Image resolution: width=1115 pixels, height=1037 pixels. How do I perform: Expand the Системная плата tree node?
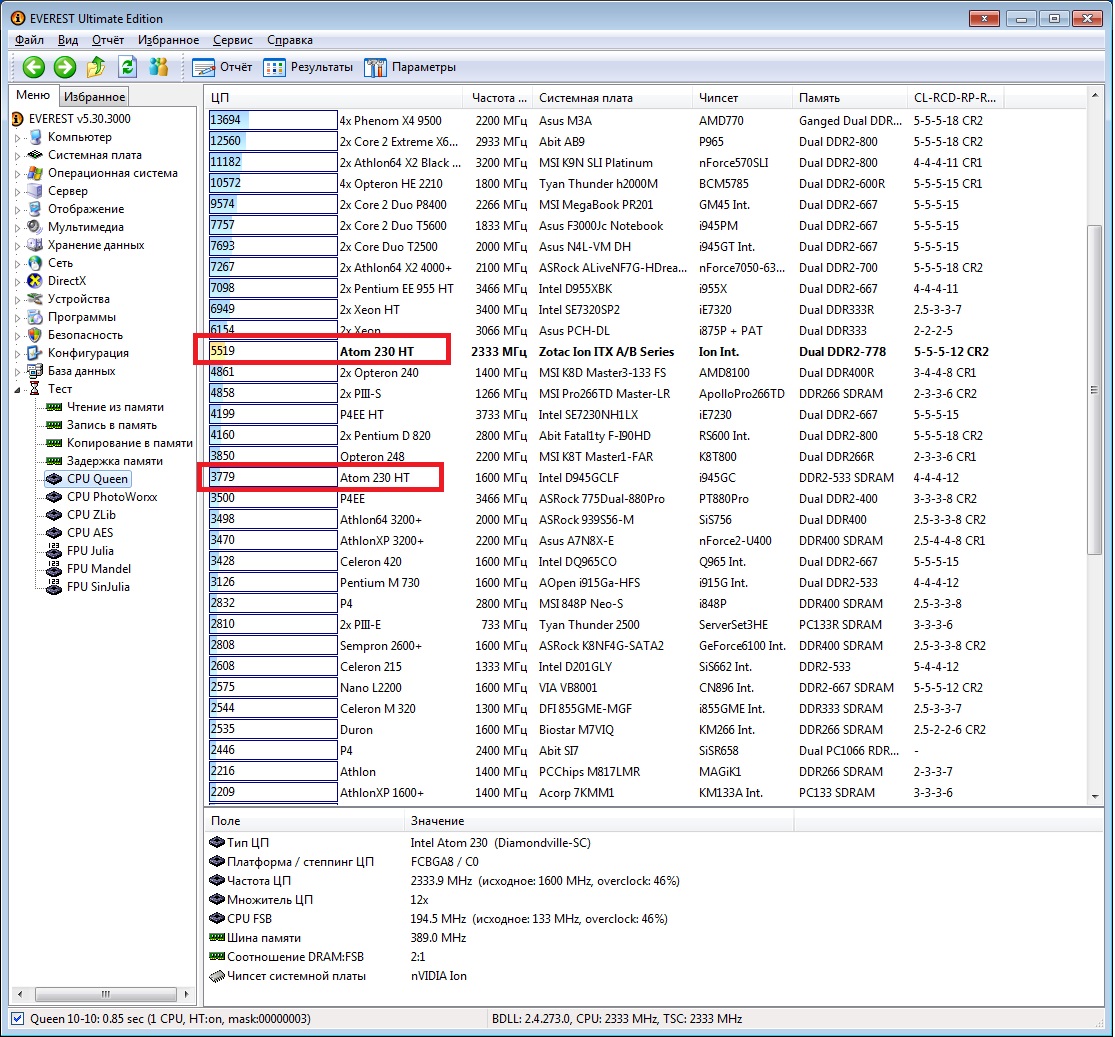pyautogui.click(x=18, y=155)
